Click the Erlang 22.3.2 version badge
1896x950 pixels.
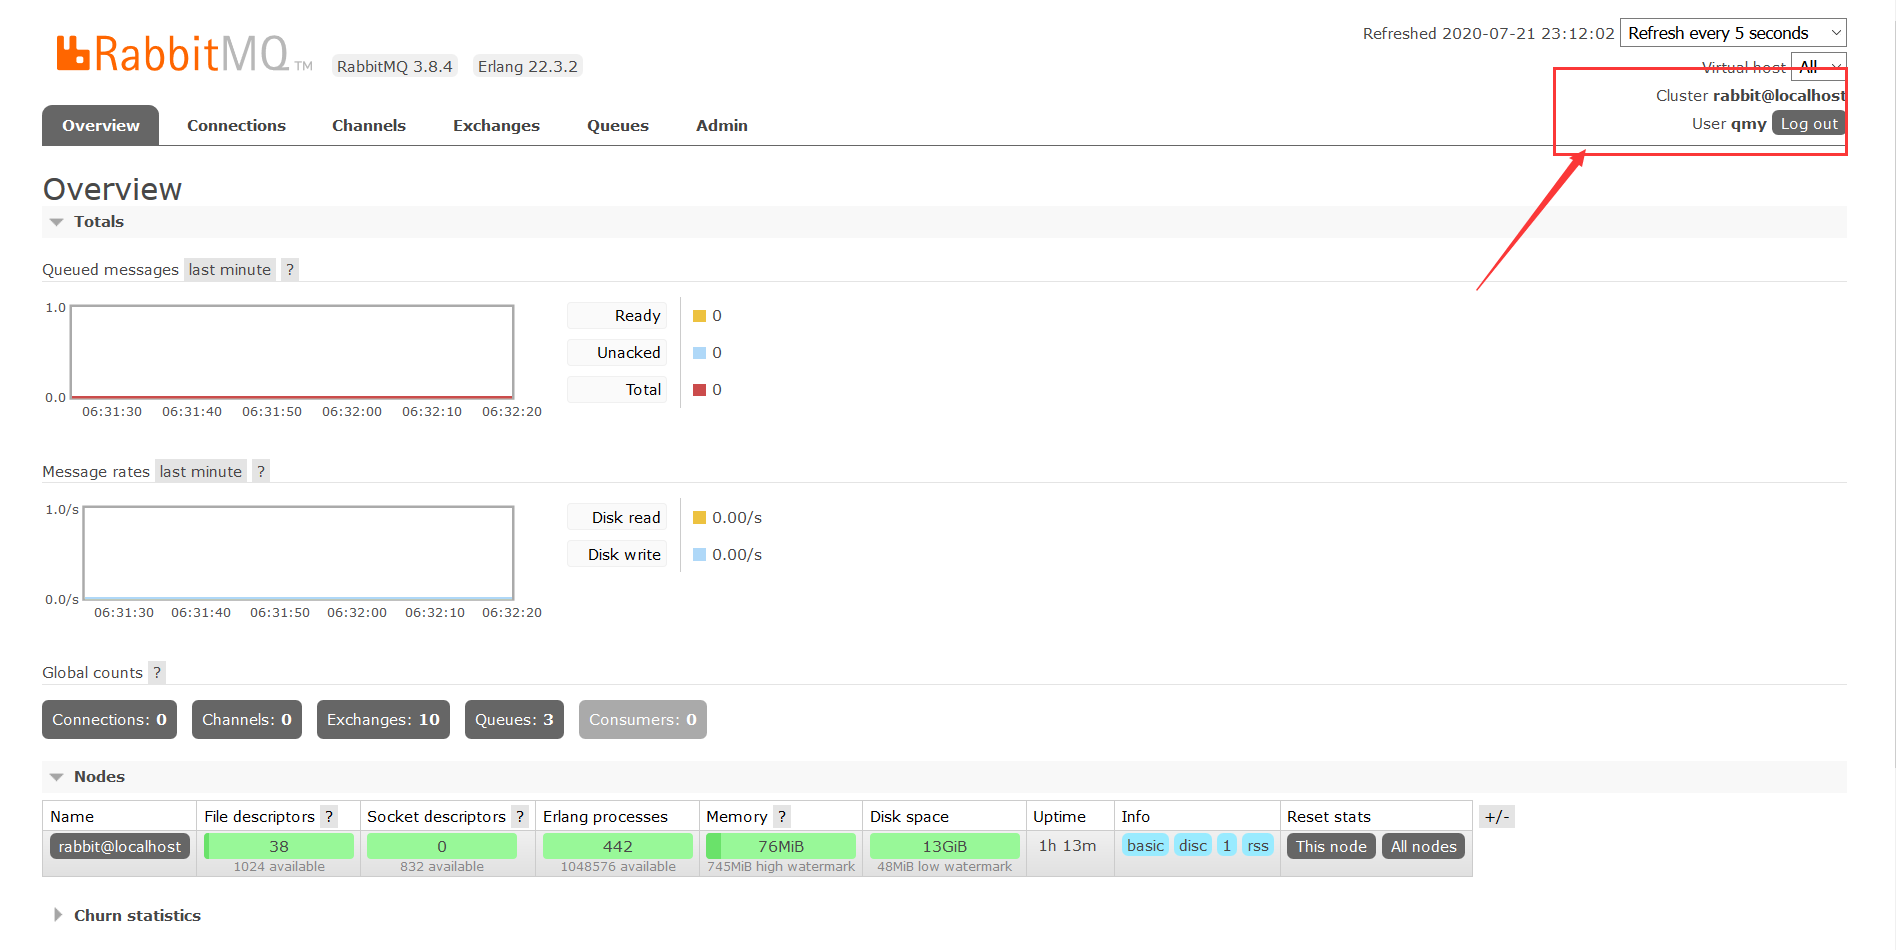pos(528,67)
